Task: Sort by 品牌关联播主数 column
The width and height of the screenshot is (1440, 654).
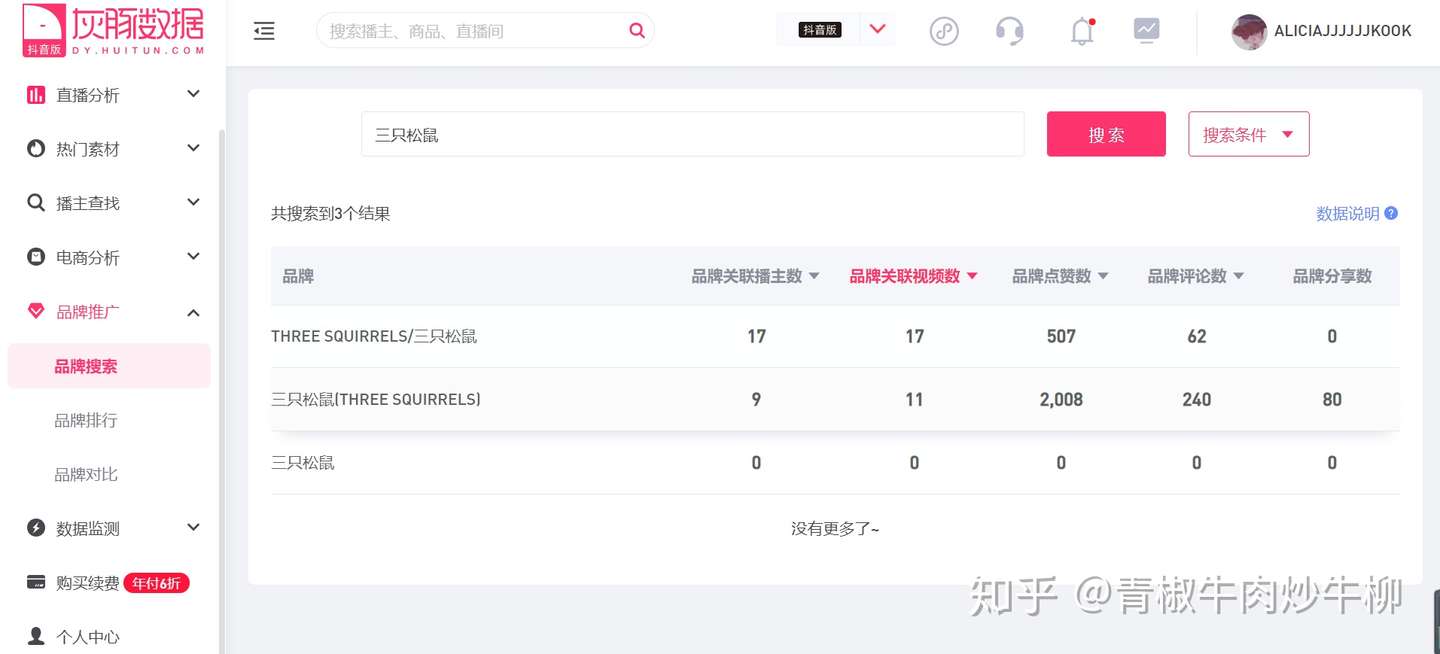Action: coord(755,276)
